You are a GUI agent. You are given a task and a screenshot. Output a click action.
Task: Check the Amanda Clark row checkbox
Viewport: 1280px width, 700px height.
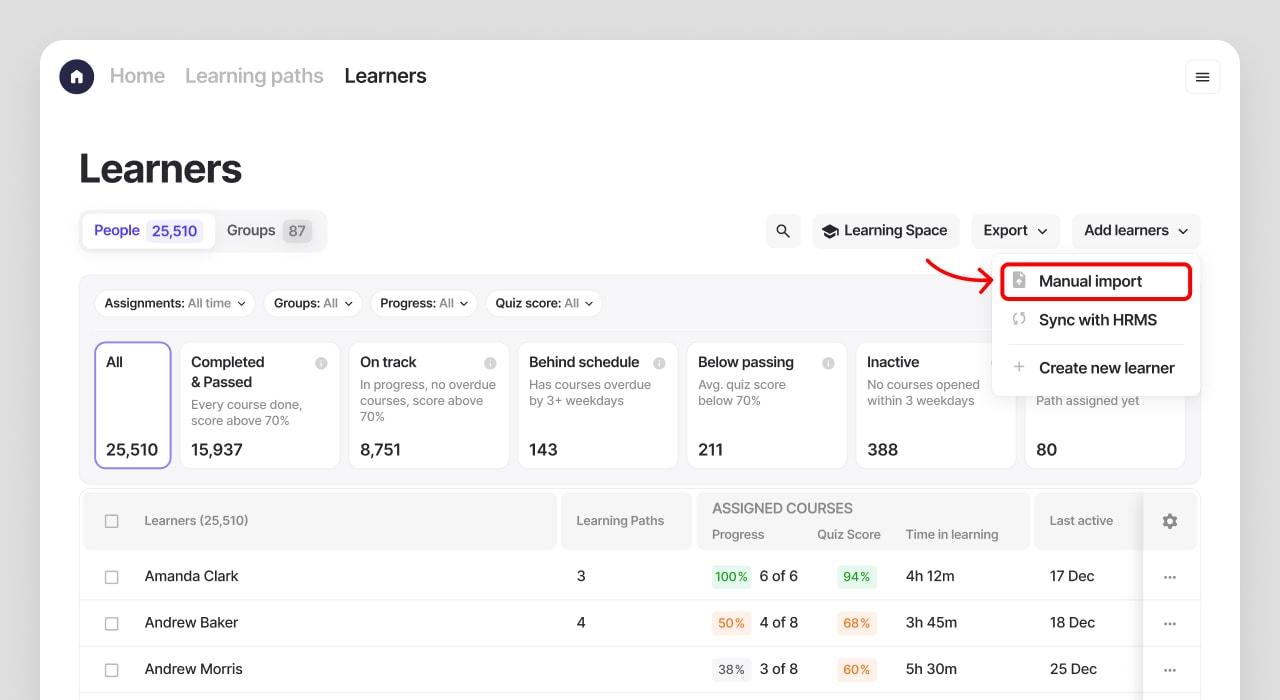click(112, 577)
